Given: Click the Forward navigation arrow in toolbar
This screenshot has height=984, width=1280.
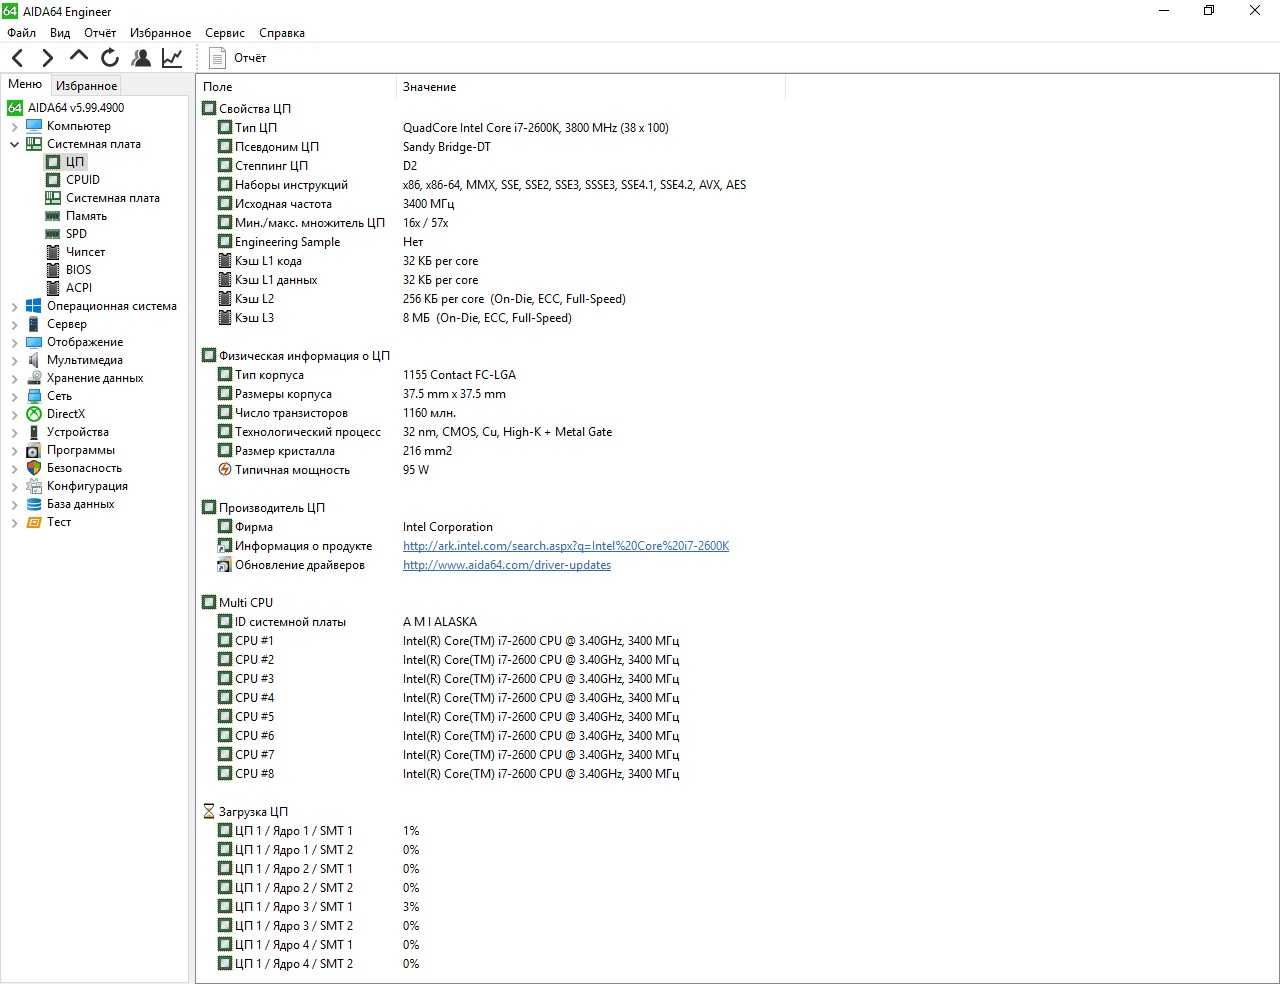Looking at the screenshot, I should (x=47, y=58).
